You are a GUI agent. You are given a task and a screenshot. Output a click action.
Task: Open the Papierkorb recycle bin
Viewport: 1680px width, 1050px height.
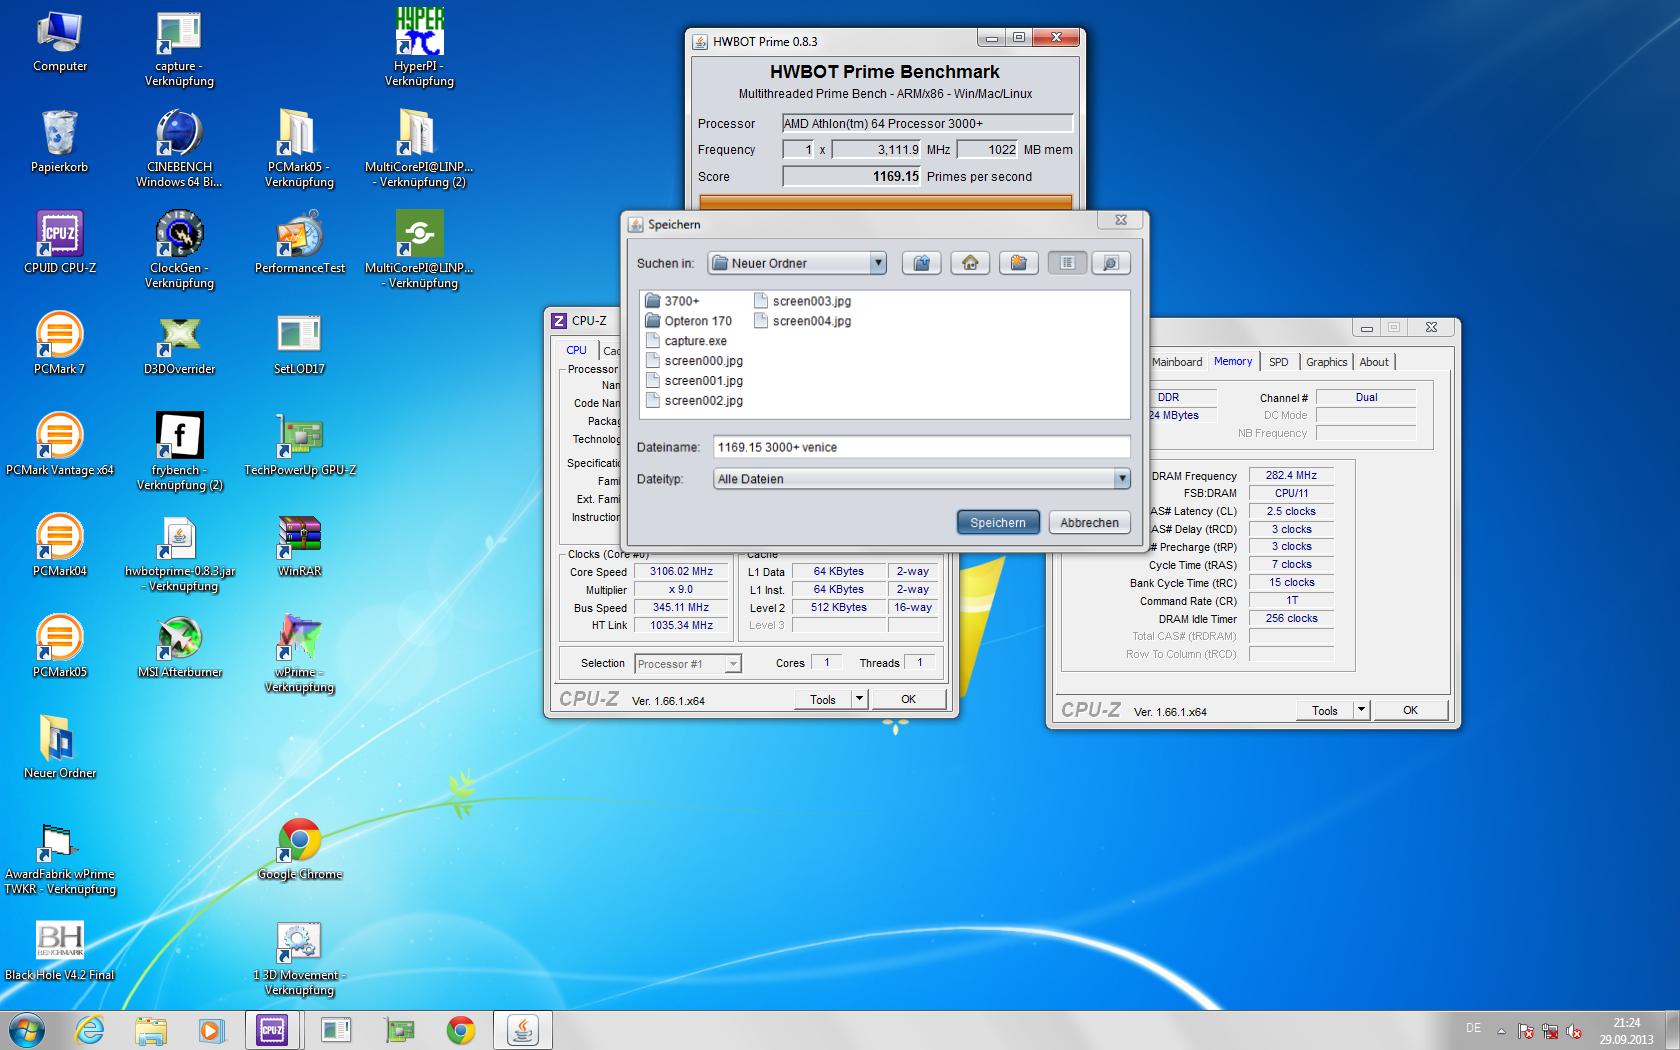(x=60, y=143)
